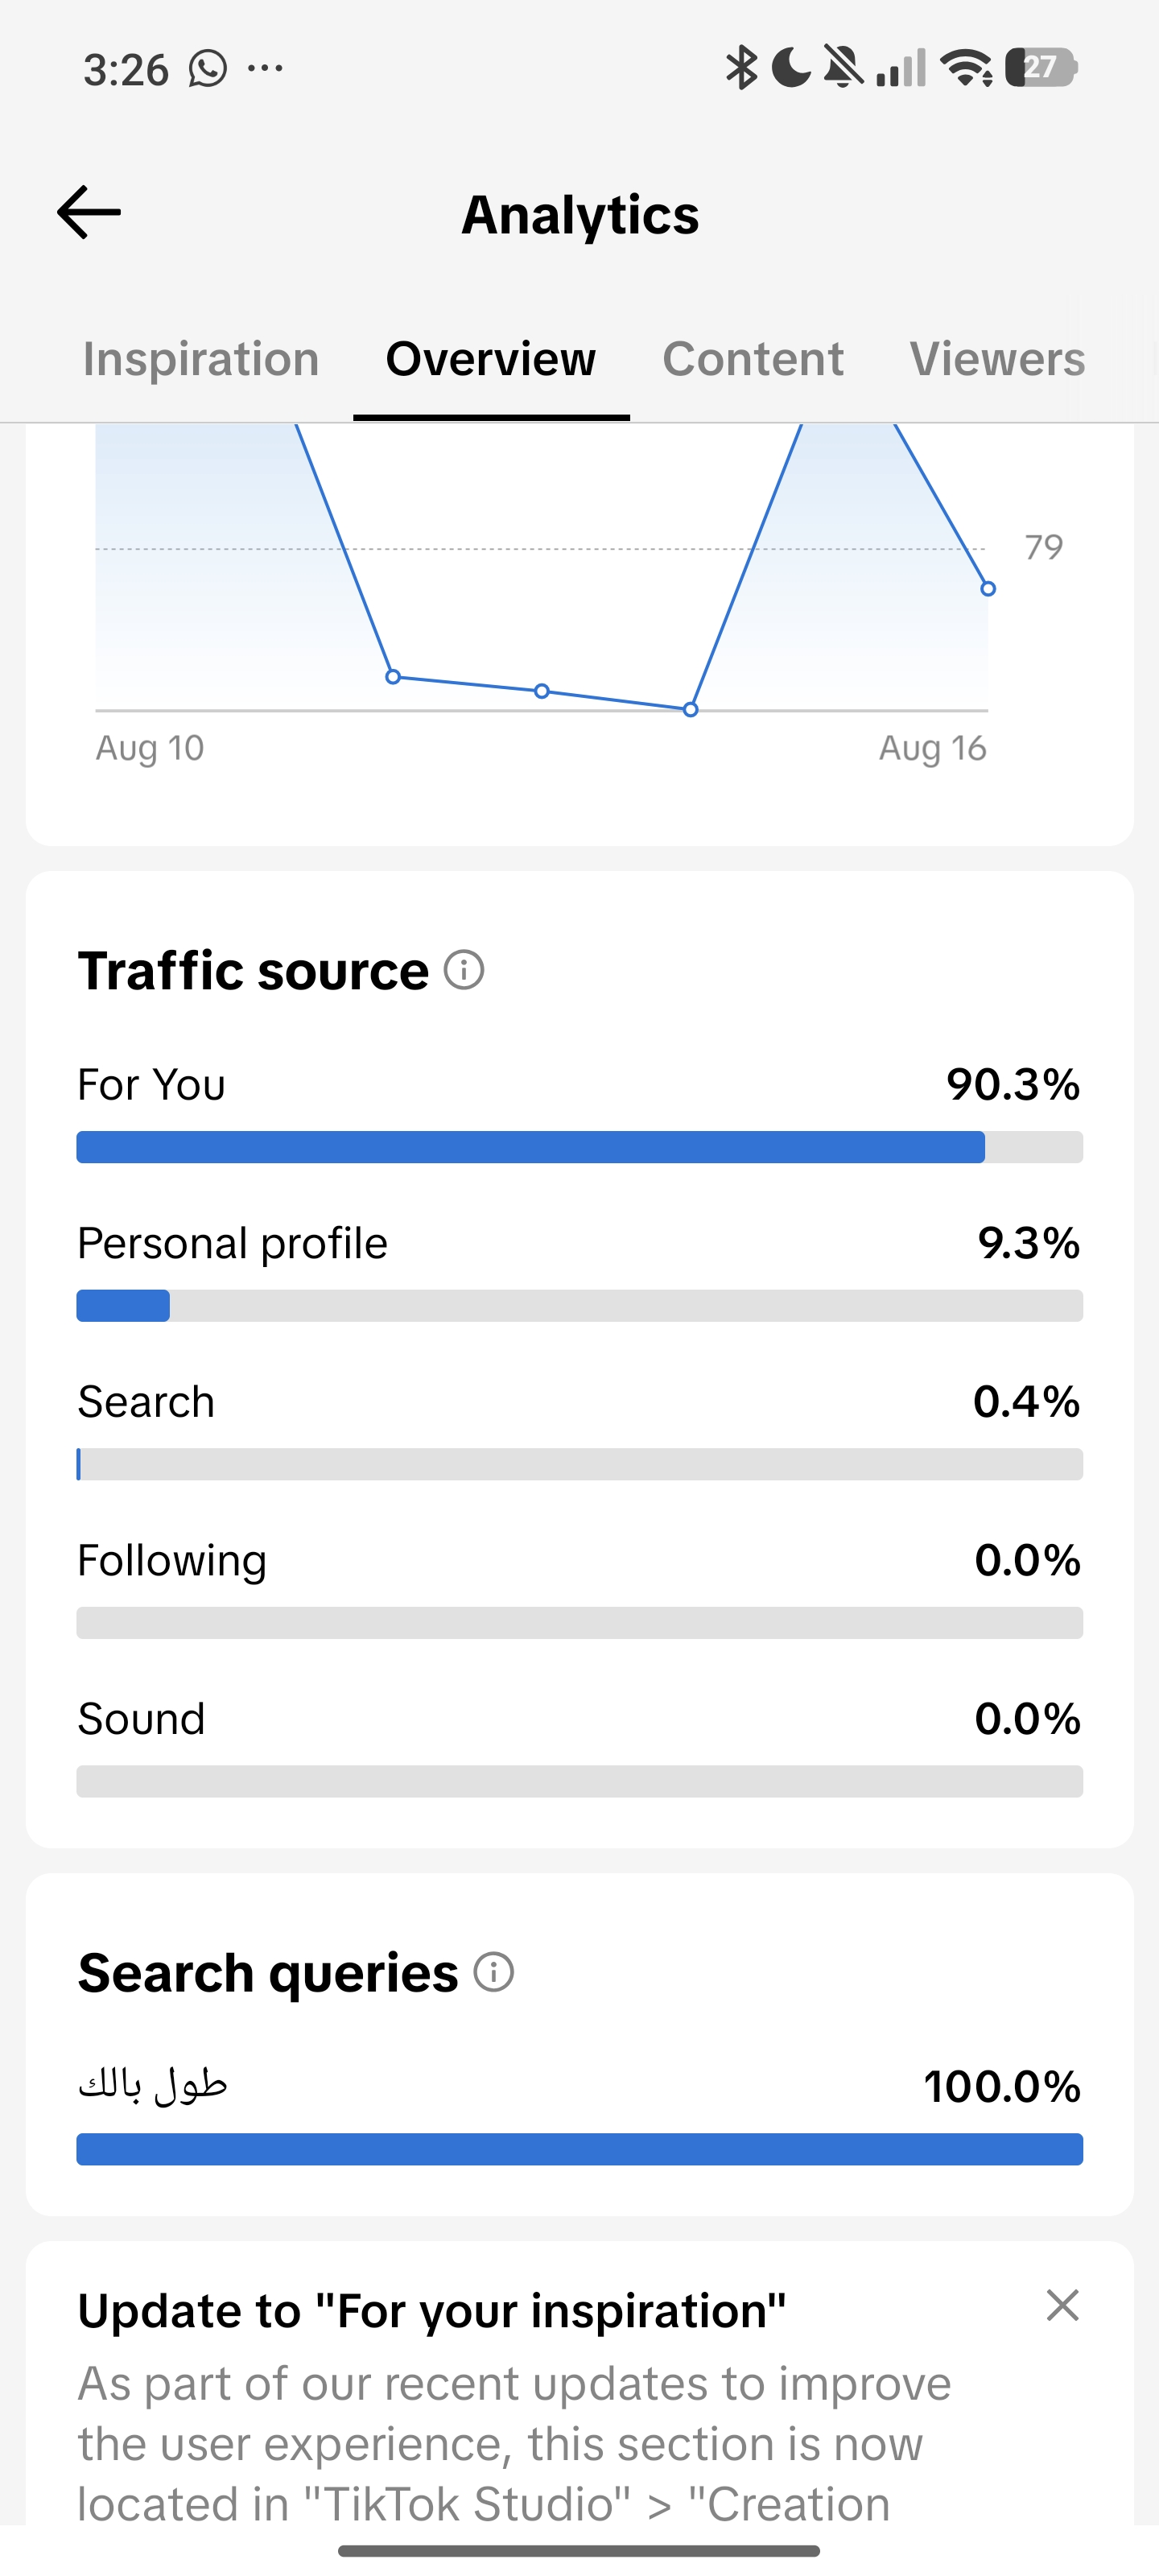Tap the battery status icon

(1040, 68)
